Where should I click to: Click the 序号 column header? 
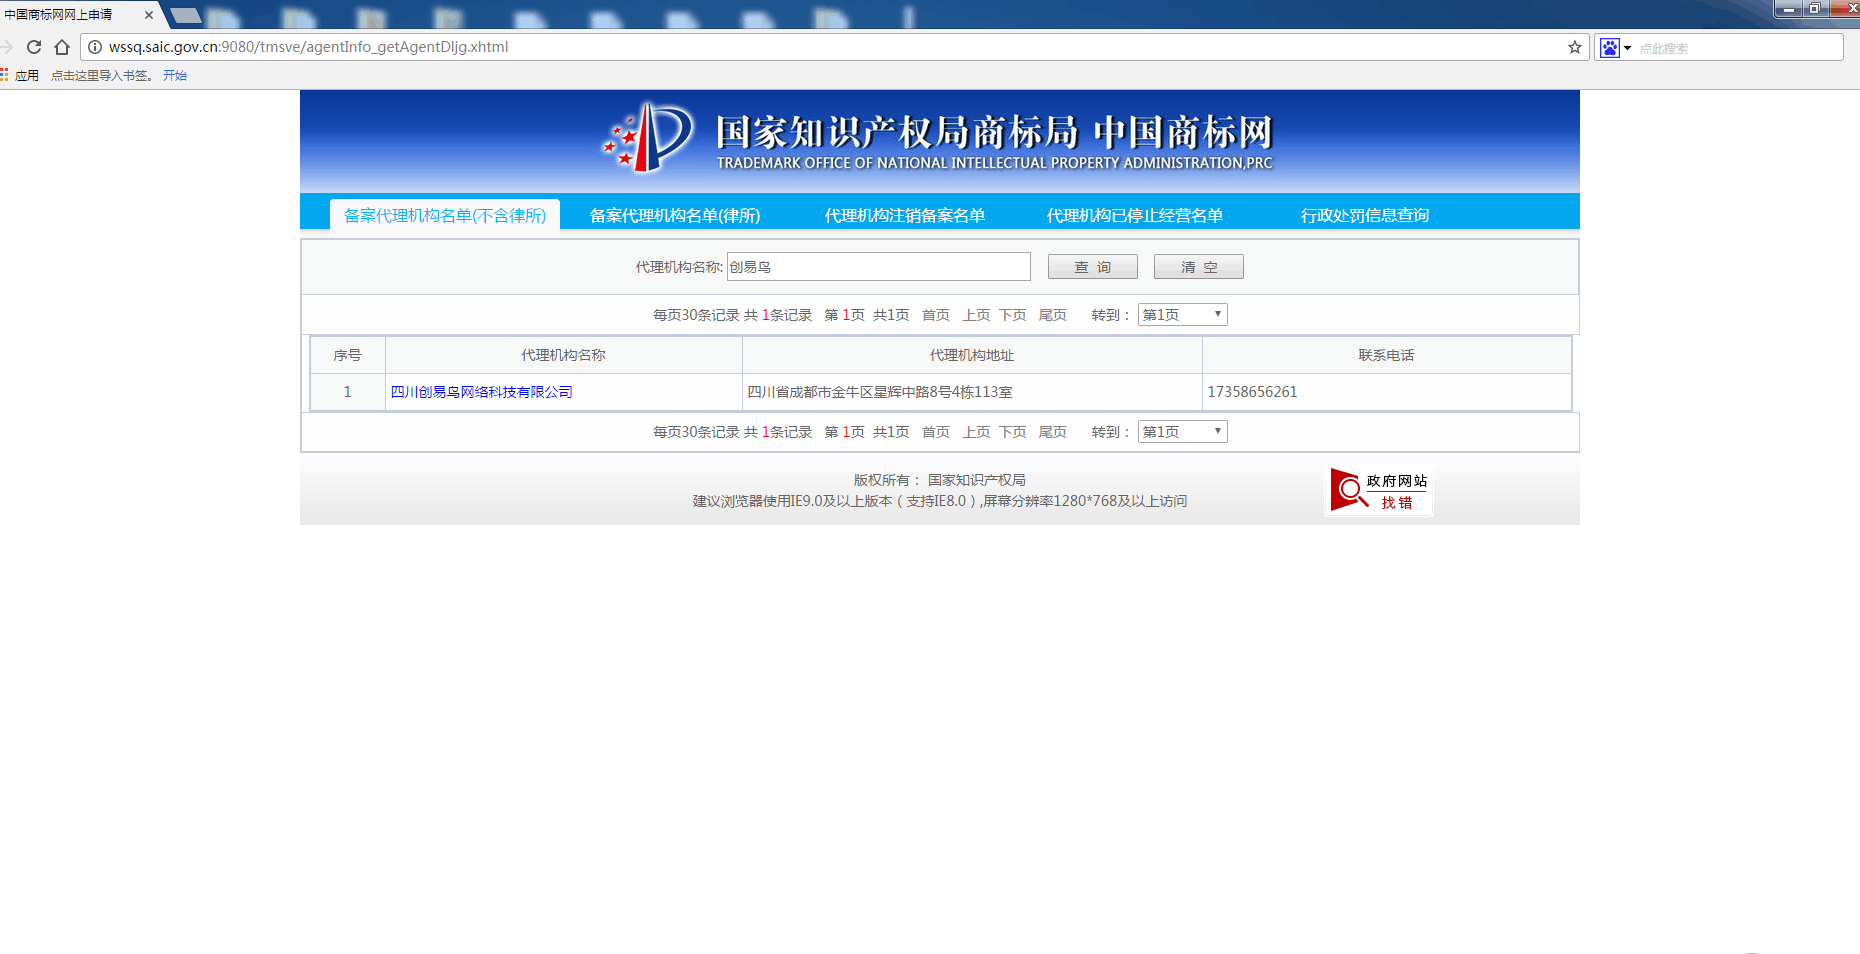347,355
